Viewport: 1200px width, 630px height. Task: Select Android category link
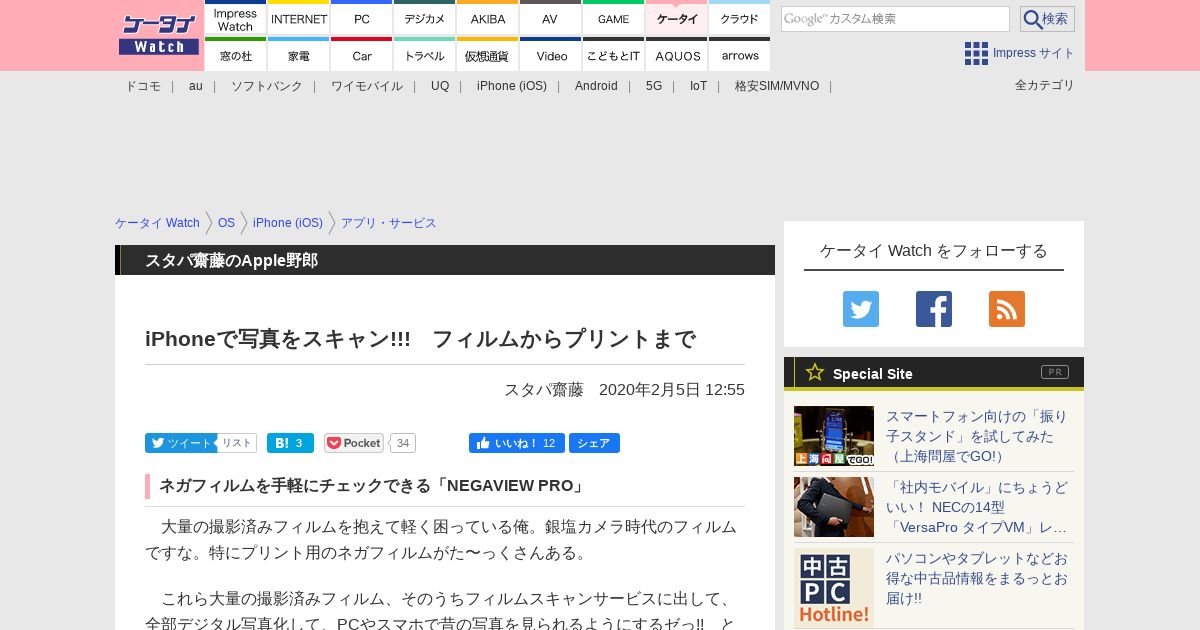596,86
